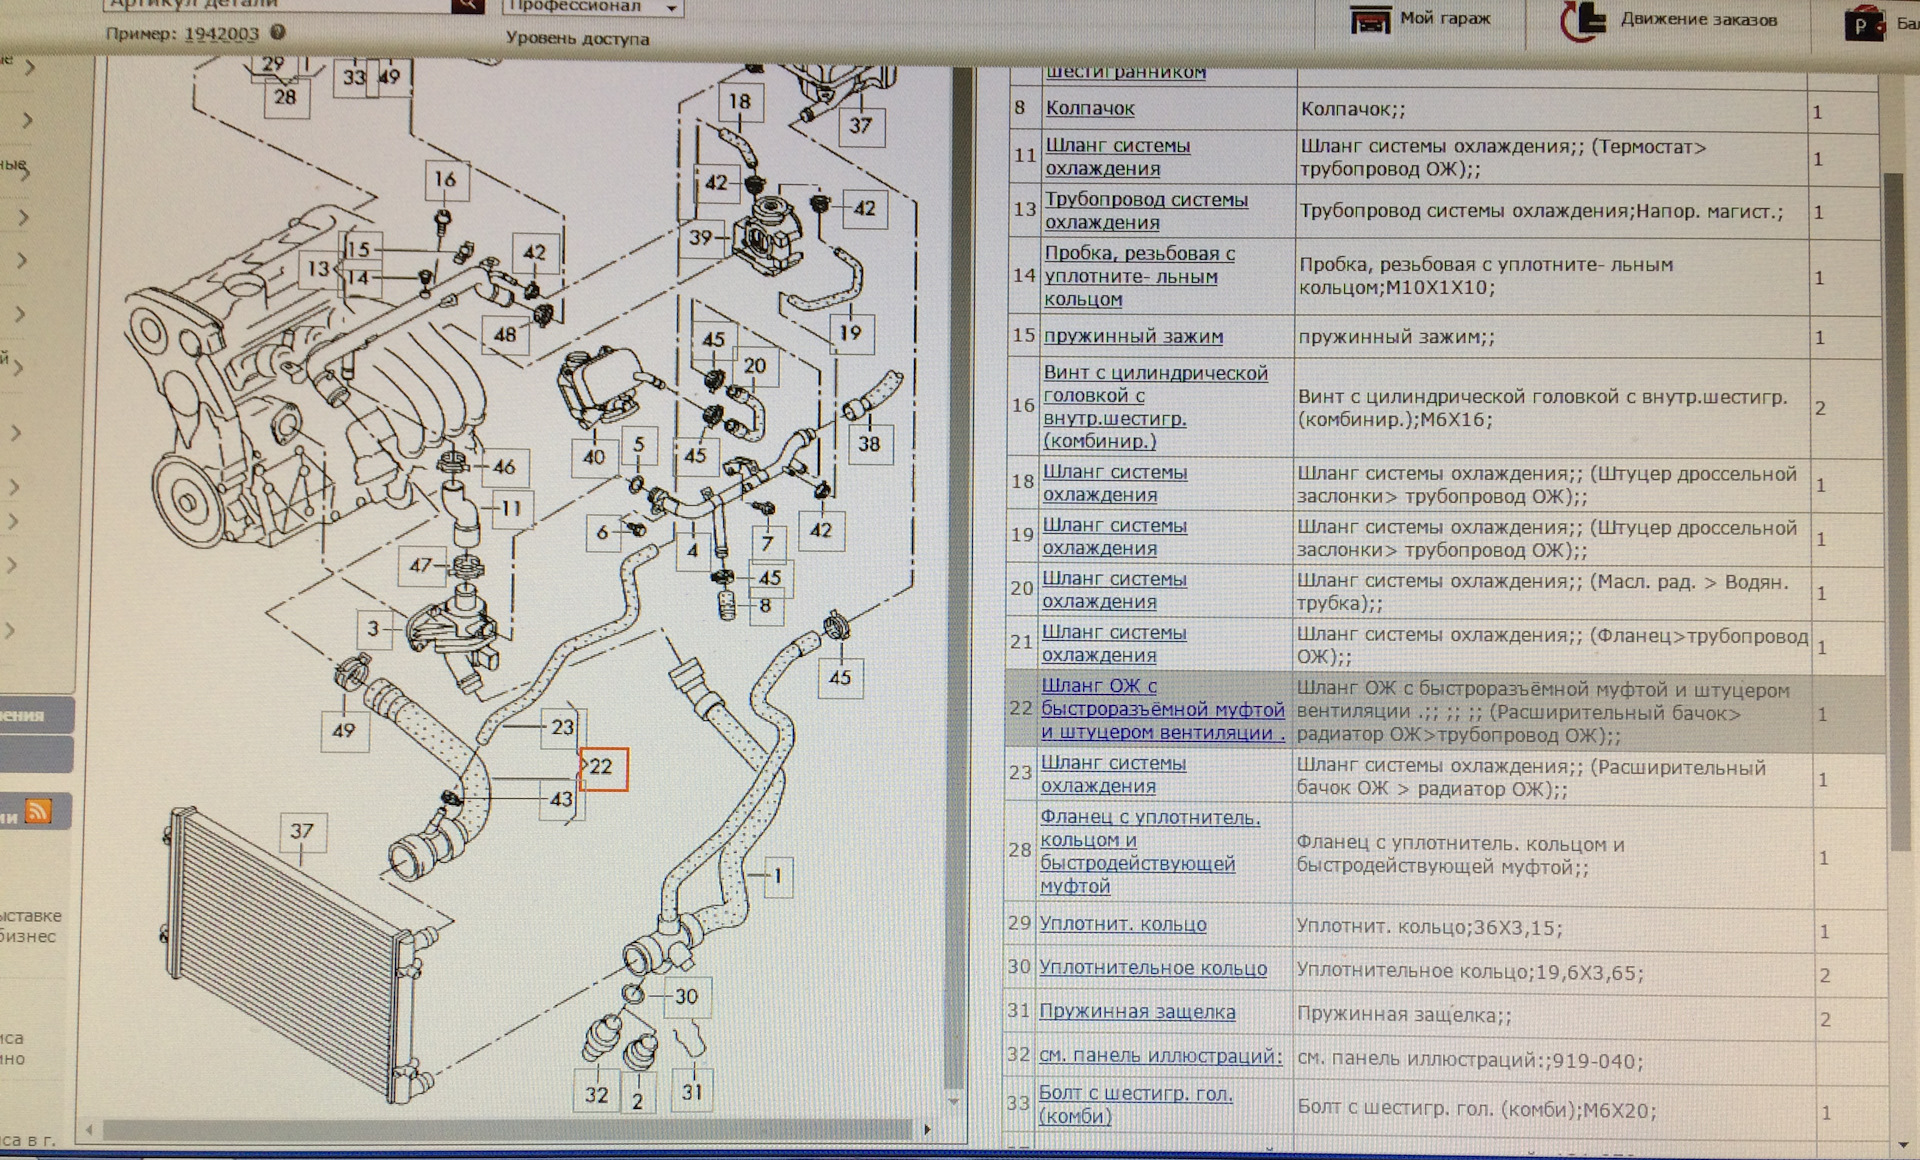Click the help icon next to example number
This screenshot has height=1160, width=1920.
click(x=278, y=32)
